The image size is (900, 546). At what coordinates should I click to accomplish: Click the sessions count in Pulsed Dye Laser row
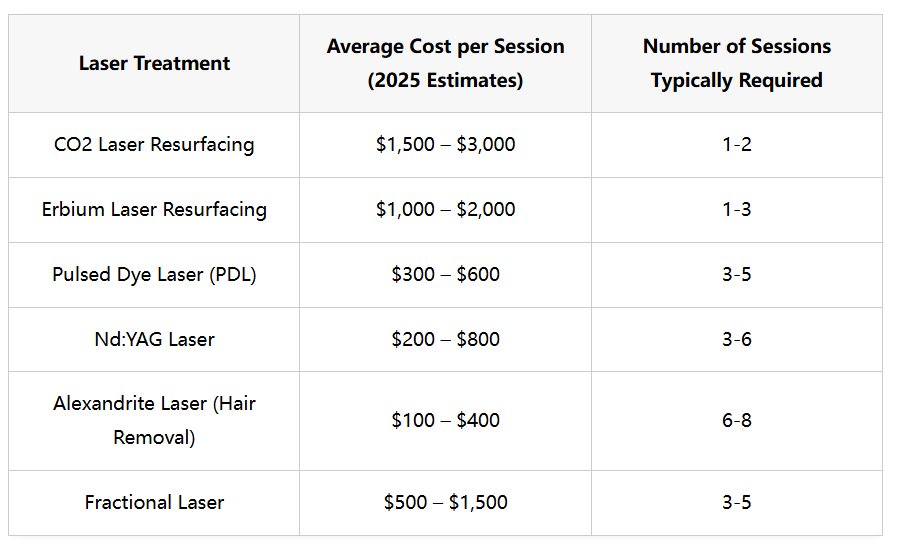(737, 274)
